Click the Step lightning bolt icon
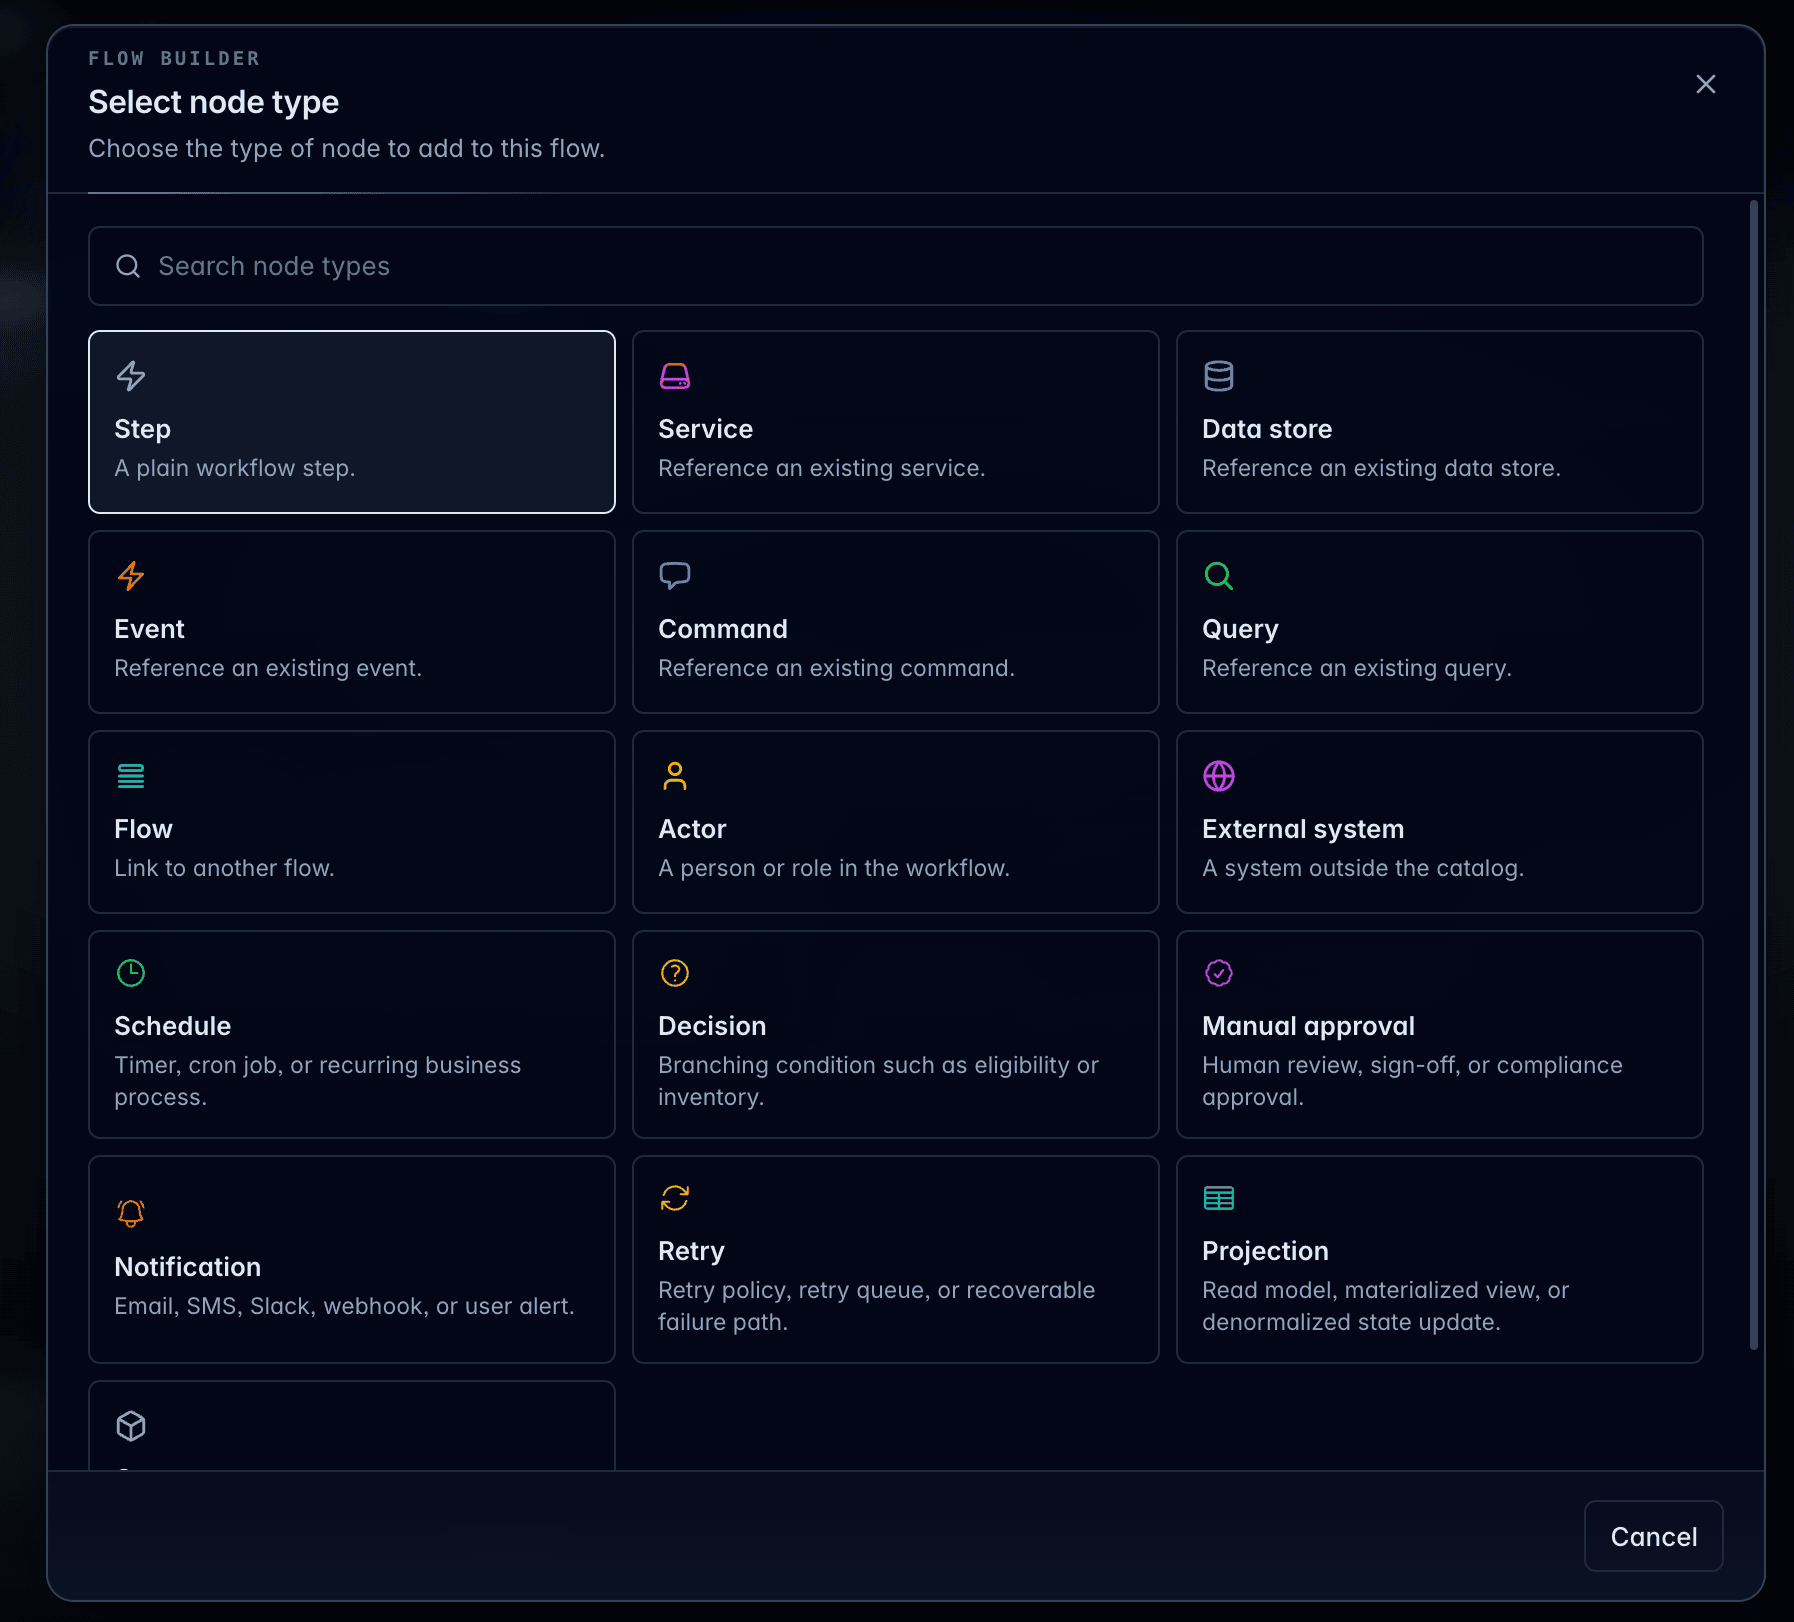The height and width of the screenshot is (1622, 1794). (x=131, y=376)
